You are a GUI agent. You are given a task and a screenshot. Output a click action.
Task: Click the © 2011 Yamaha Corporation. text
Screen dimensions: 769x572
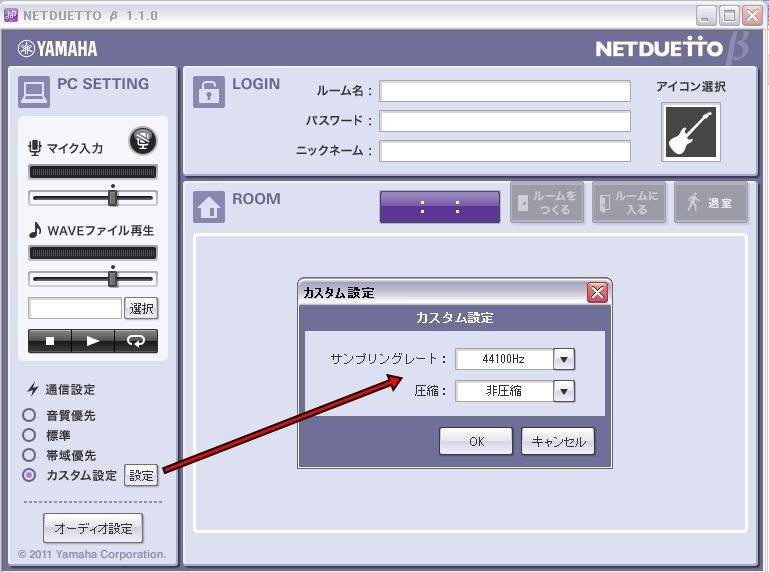coord(92,554)
